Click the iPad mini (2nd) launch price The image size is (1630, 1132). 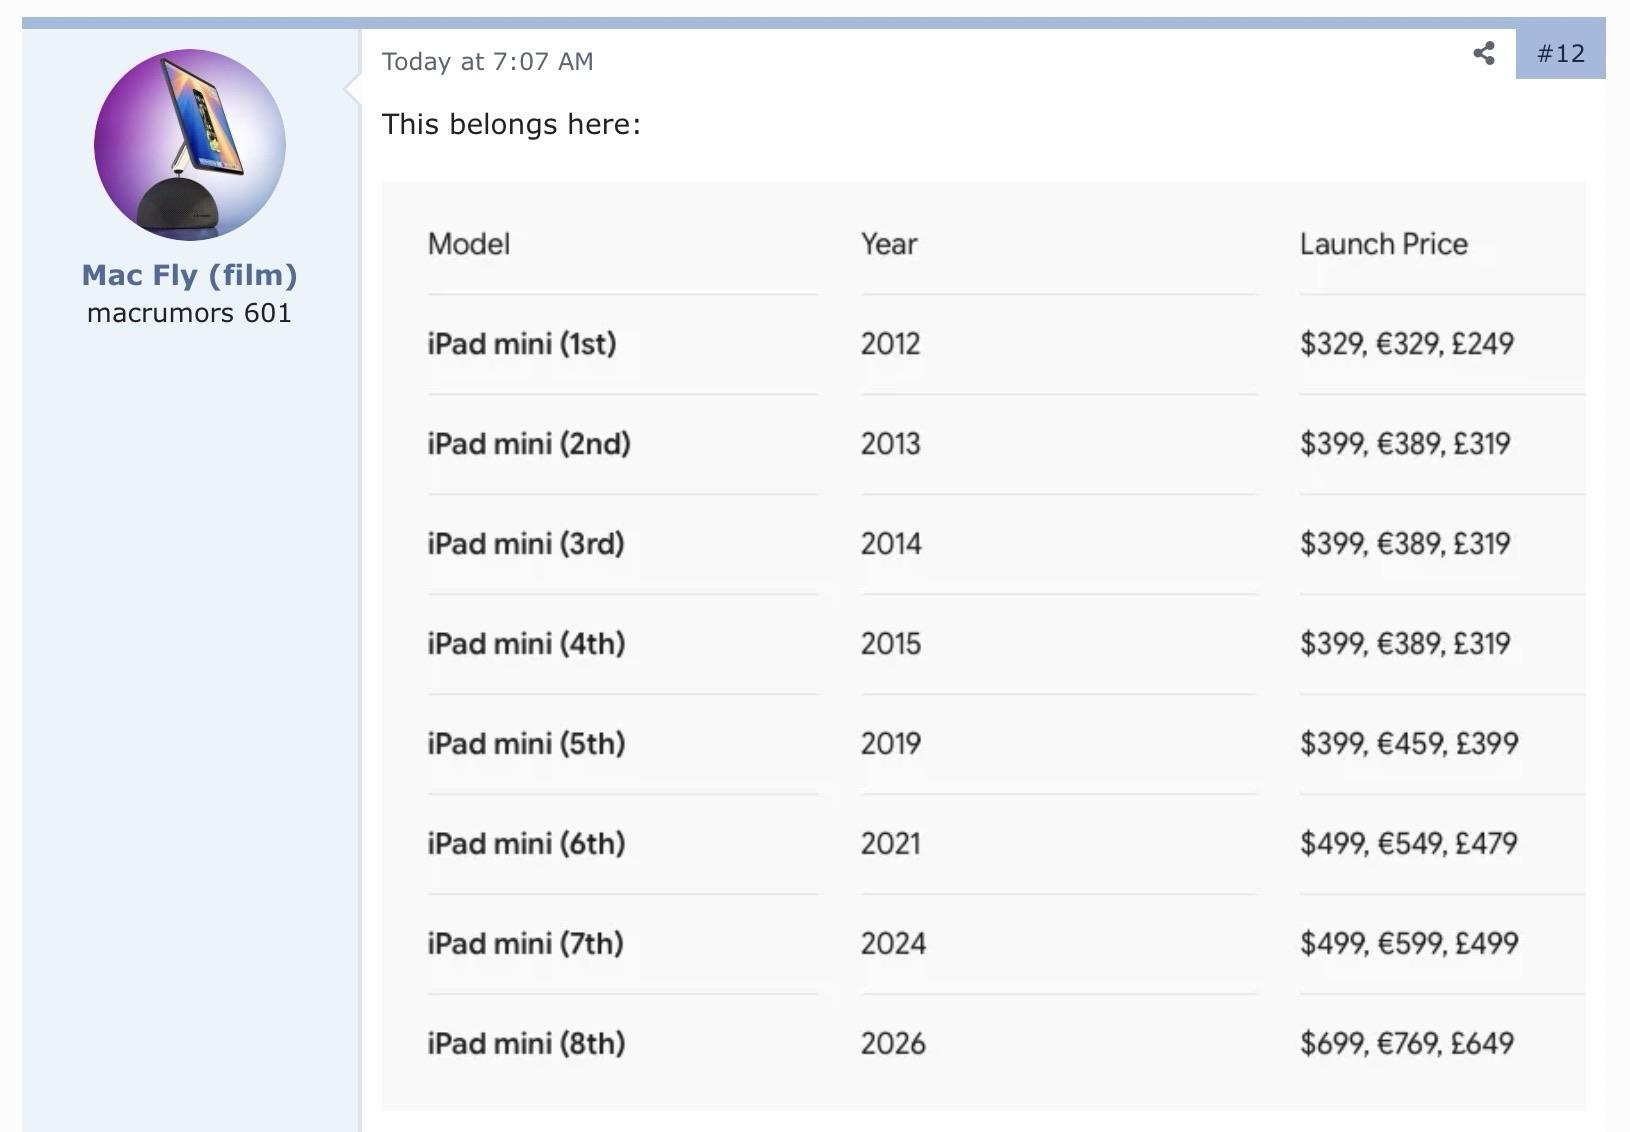click(1405, 444)
